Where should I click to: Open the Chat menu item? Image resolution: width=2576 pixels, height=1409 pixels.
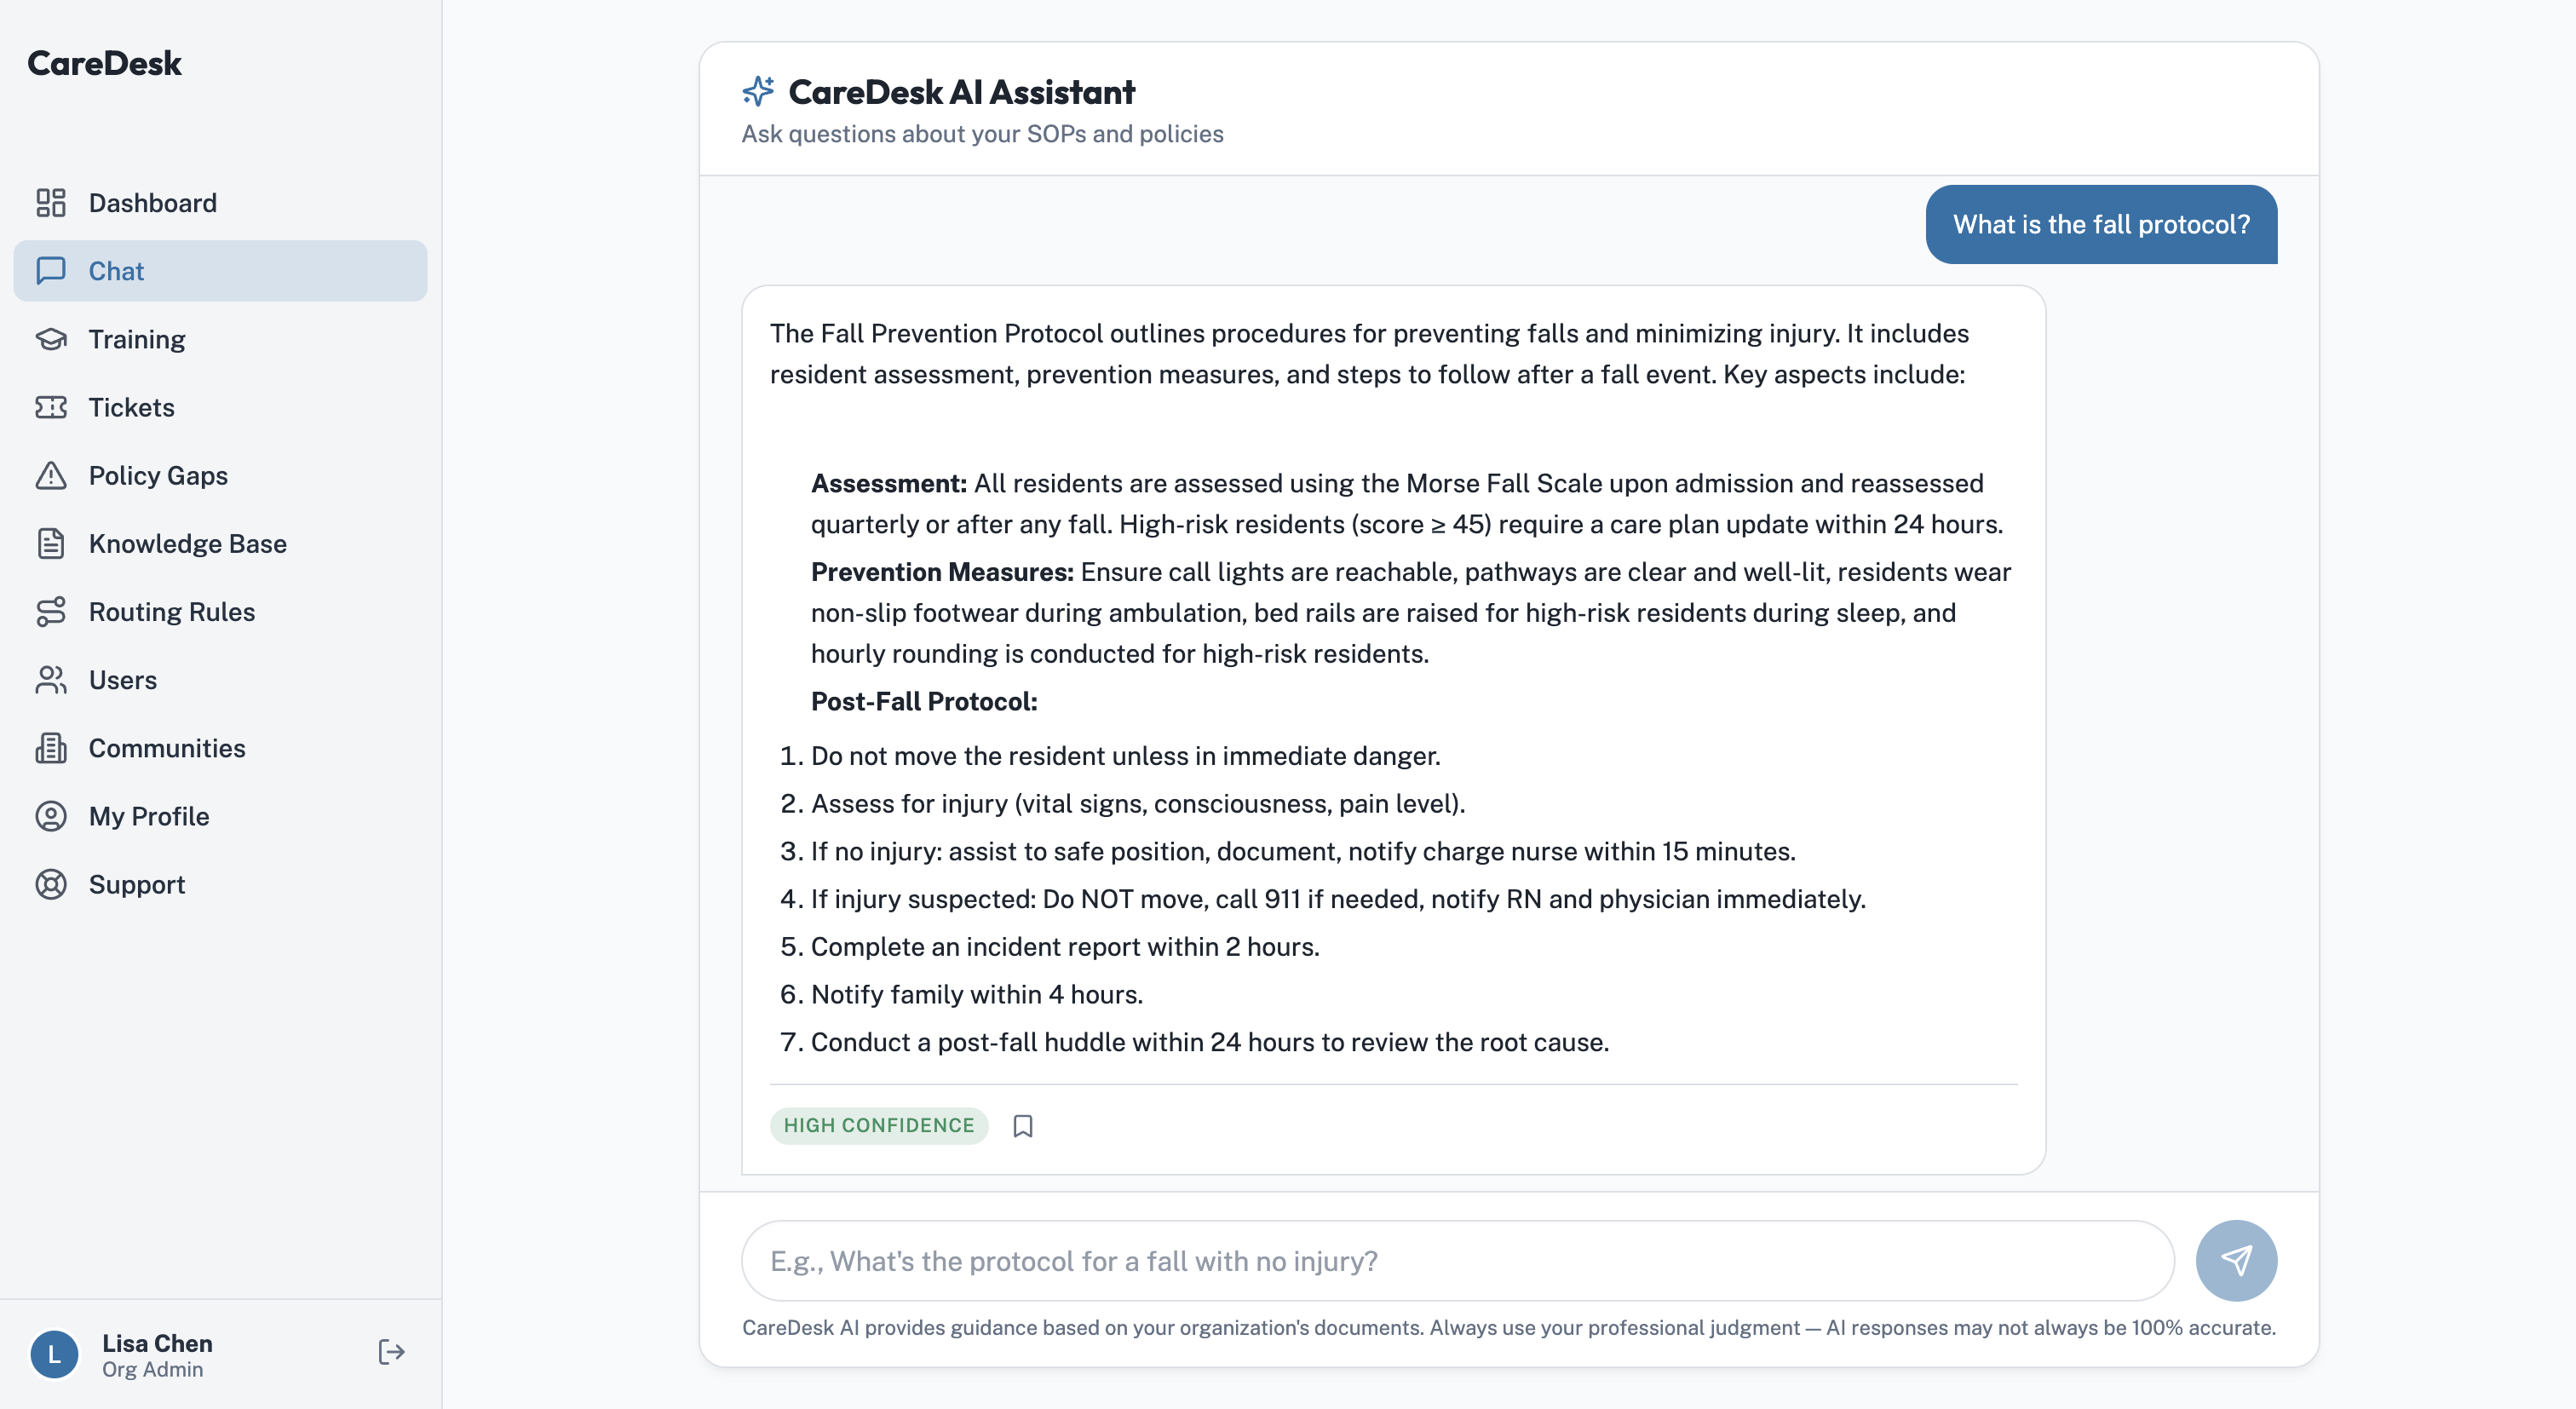click(x=220, y=271)
